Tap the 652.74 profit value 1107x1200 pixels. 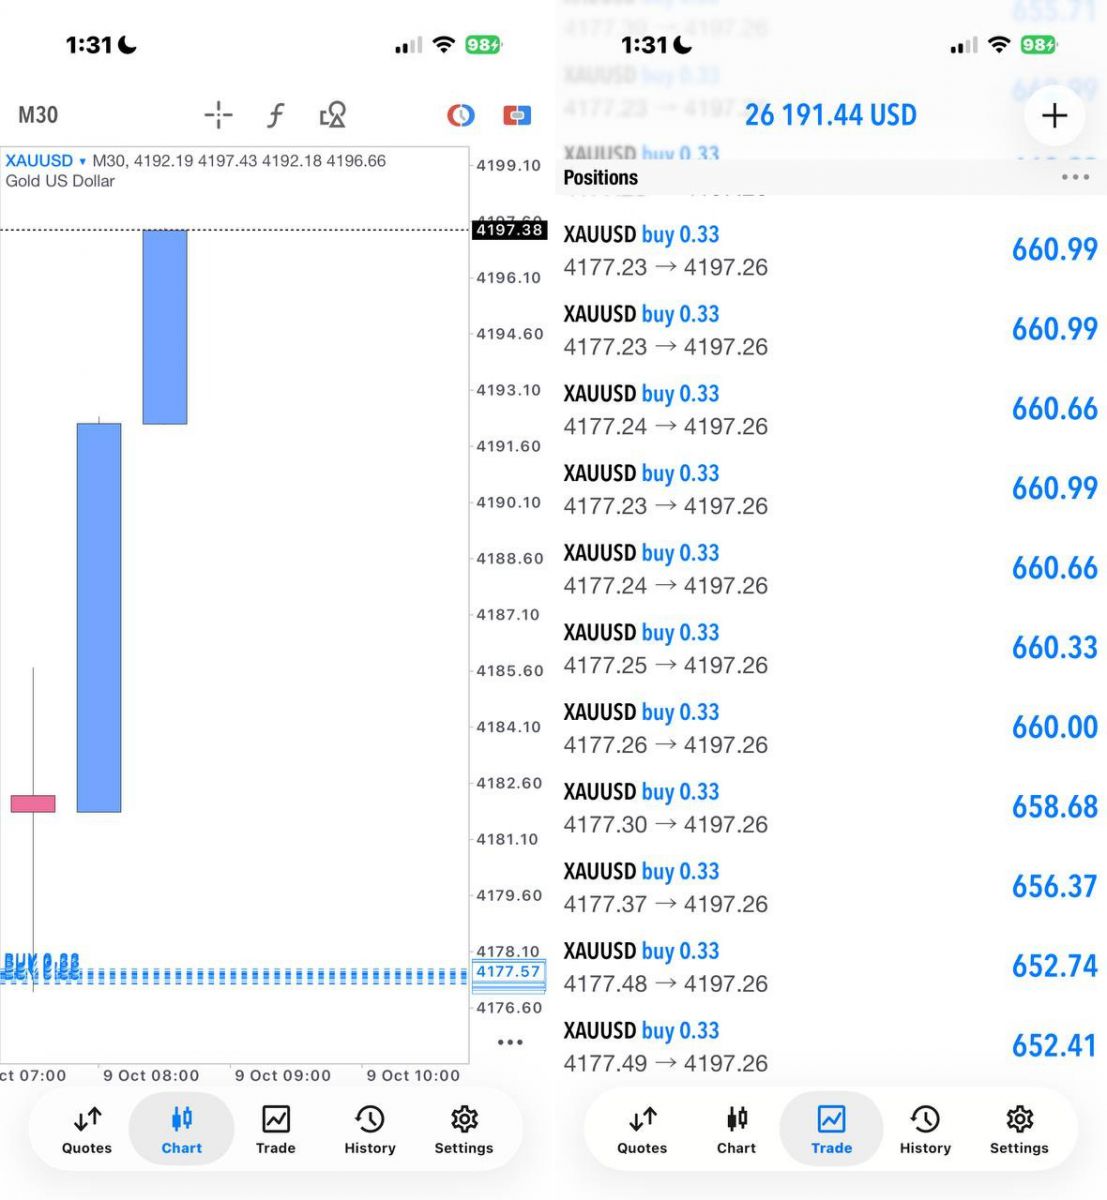click(1054, 966)
